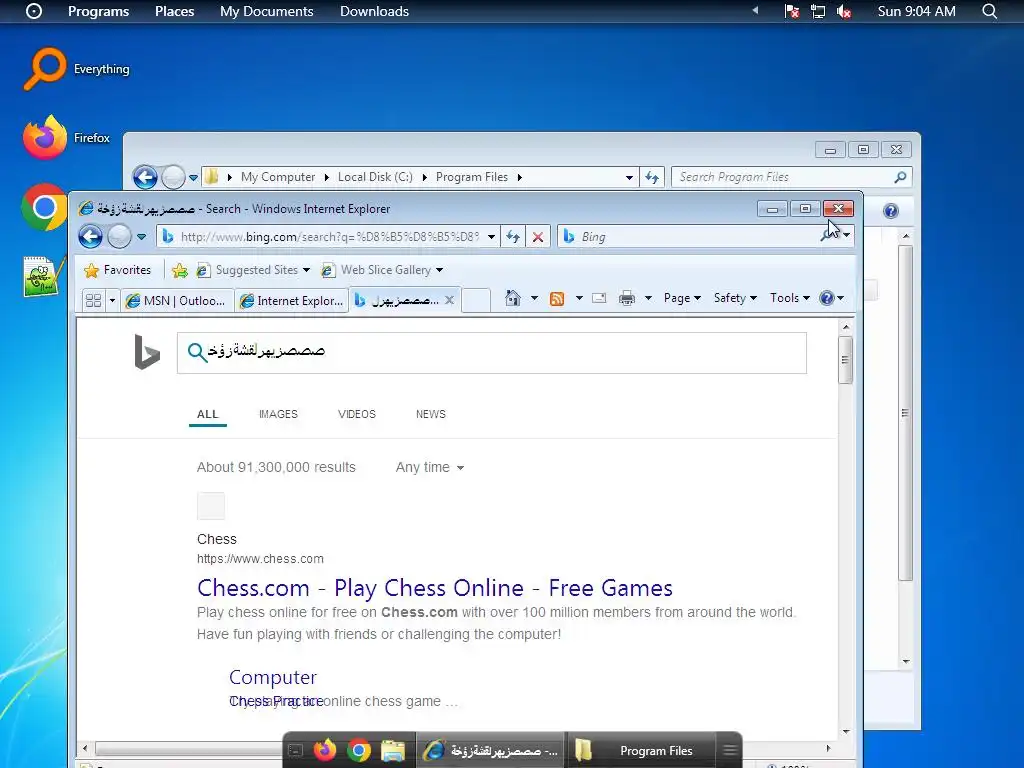Open the Safety menu dropdown

735,298
